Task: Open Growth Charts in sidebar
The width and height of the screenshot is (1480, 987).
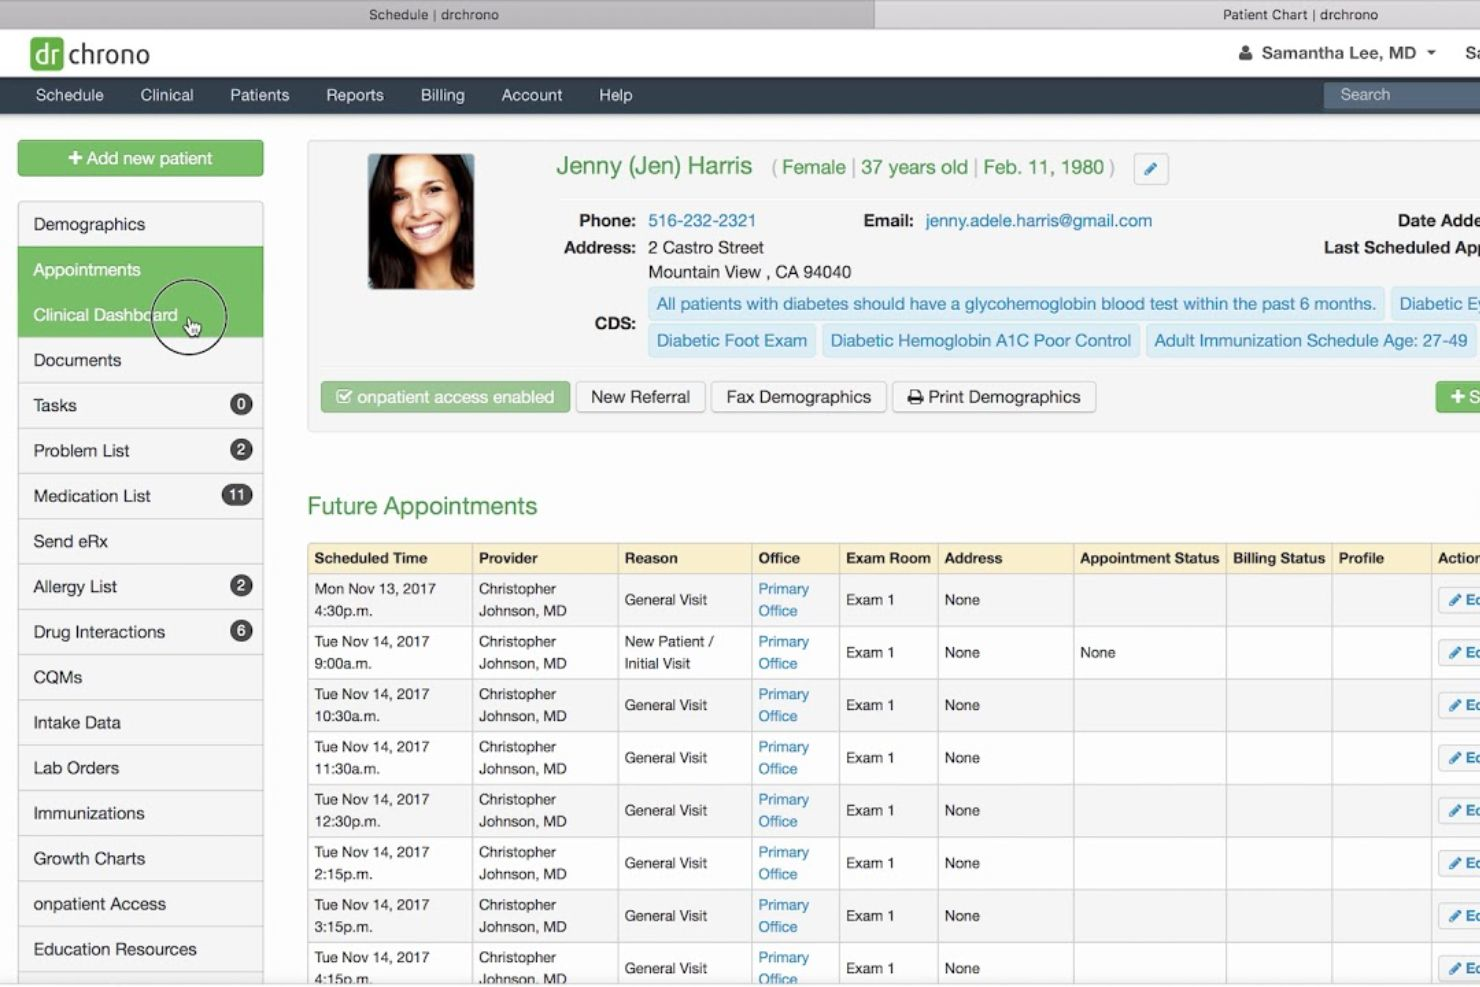Action: click(x=140, y=858)
